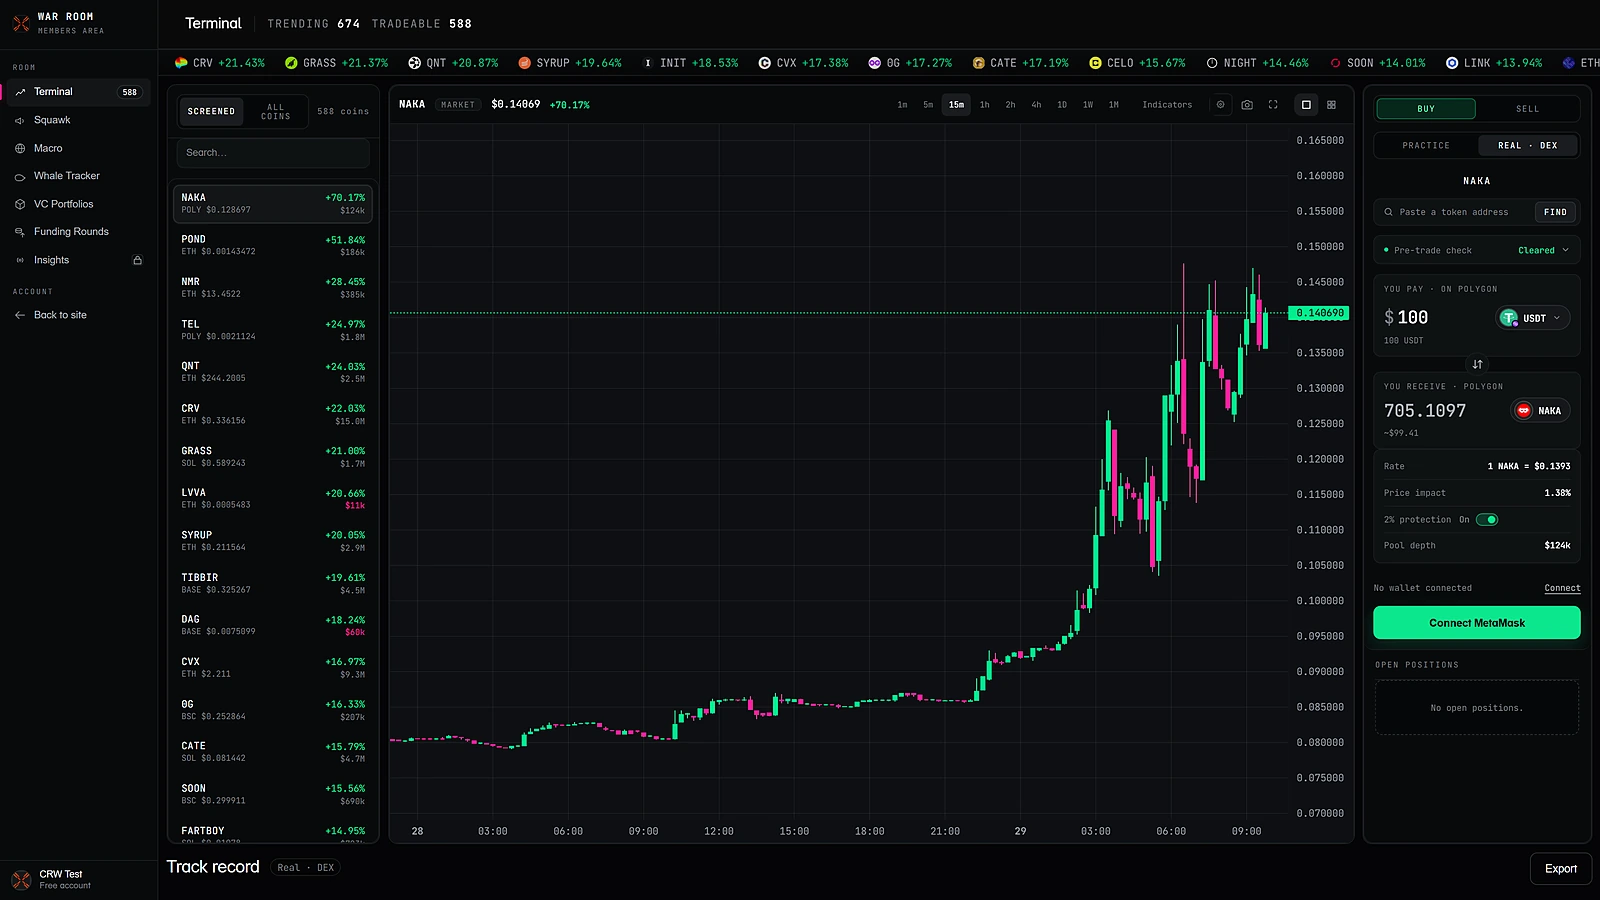Show All Coins list
This screenshot has width=1600, height=900.
(276, 111)
